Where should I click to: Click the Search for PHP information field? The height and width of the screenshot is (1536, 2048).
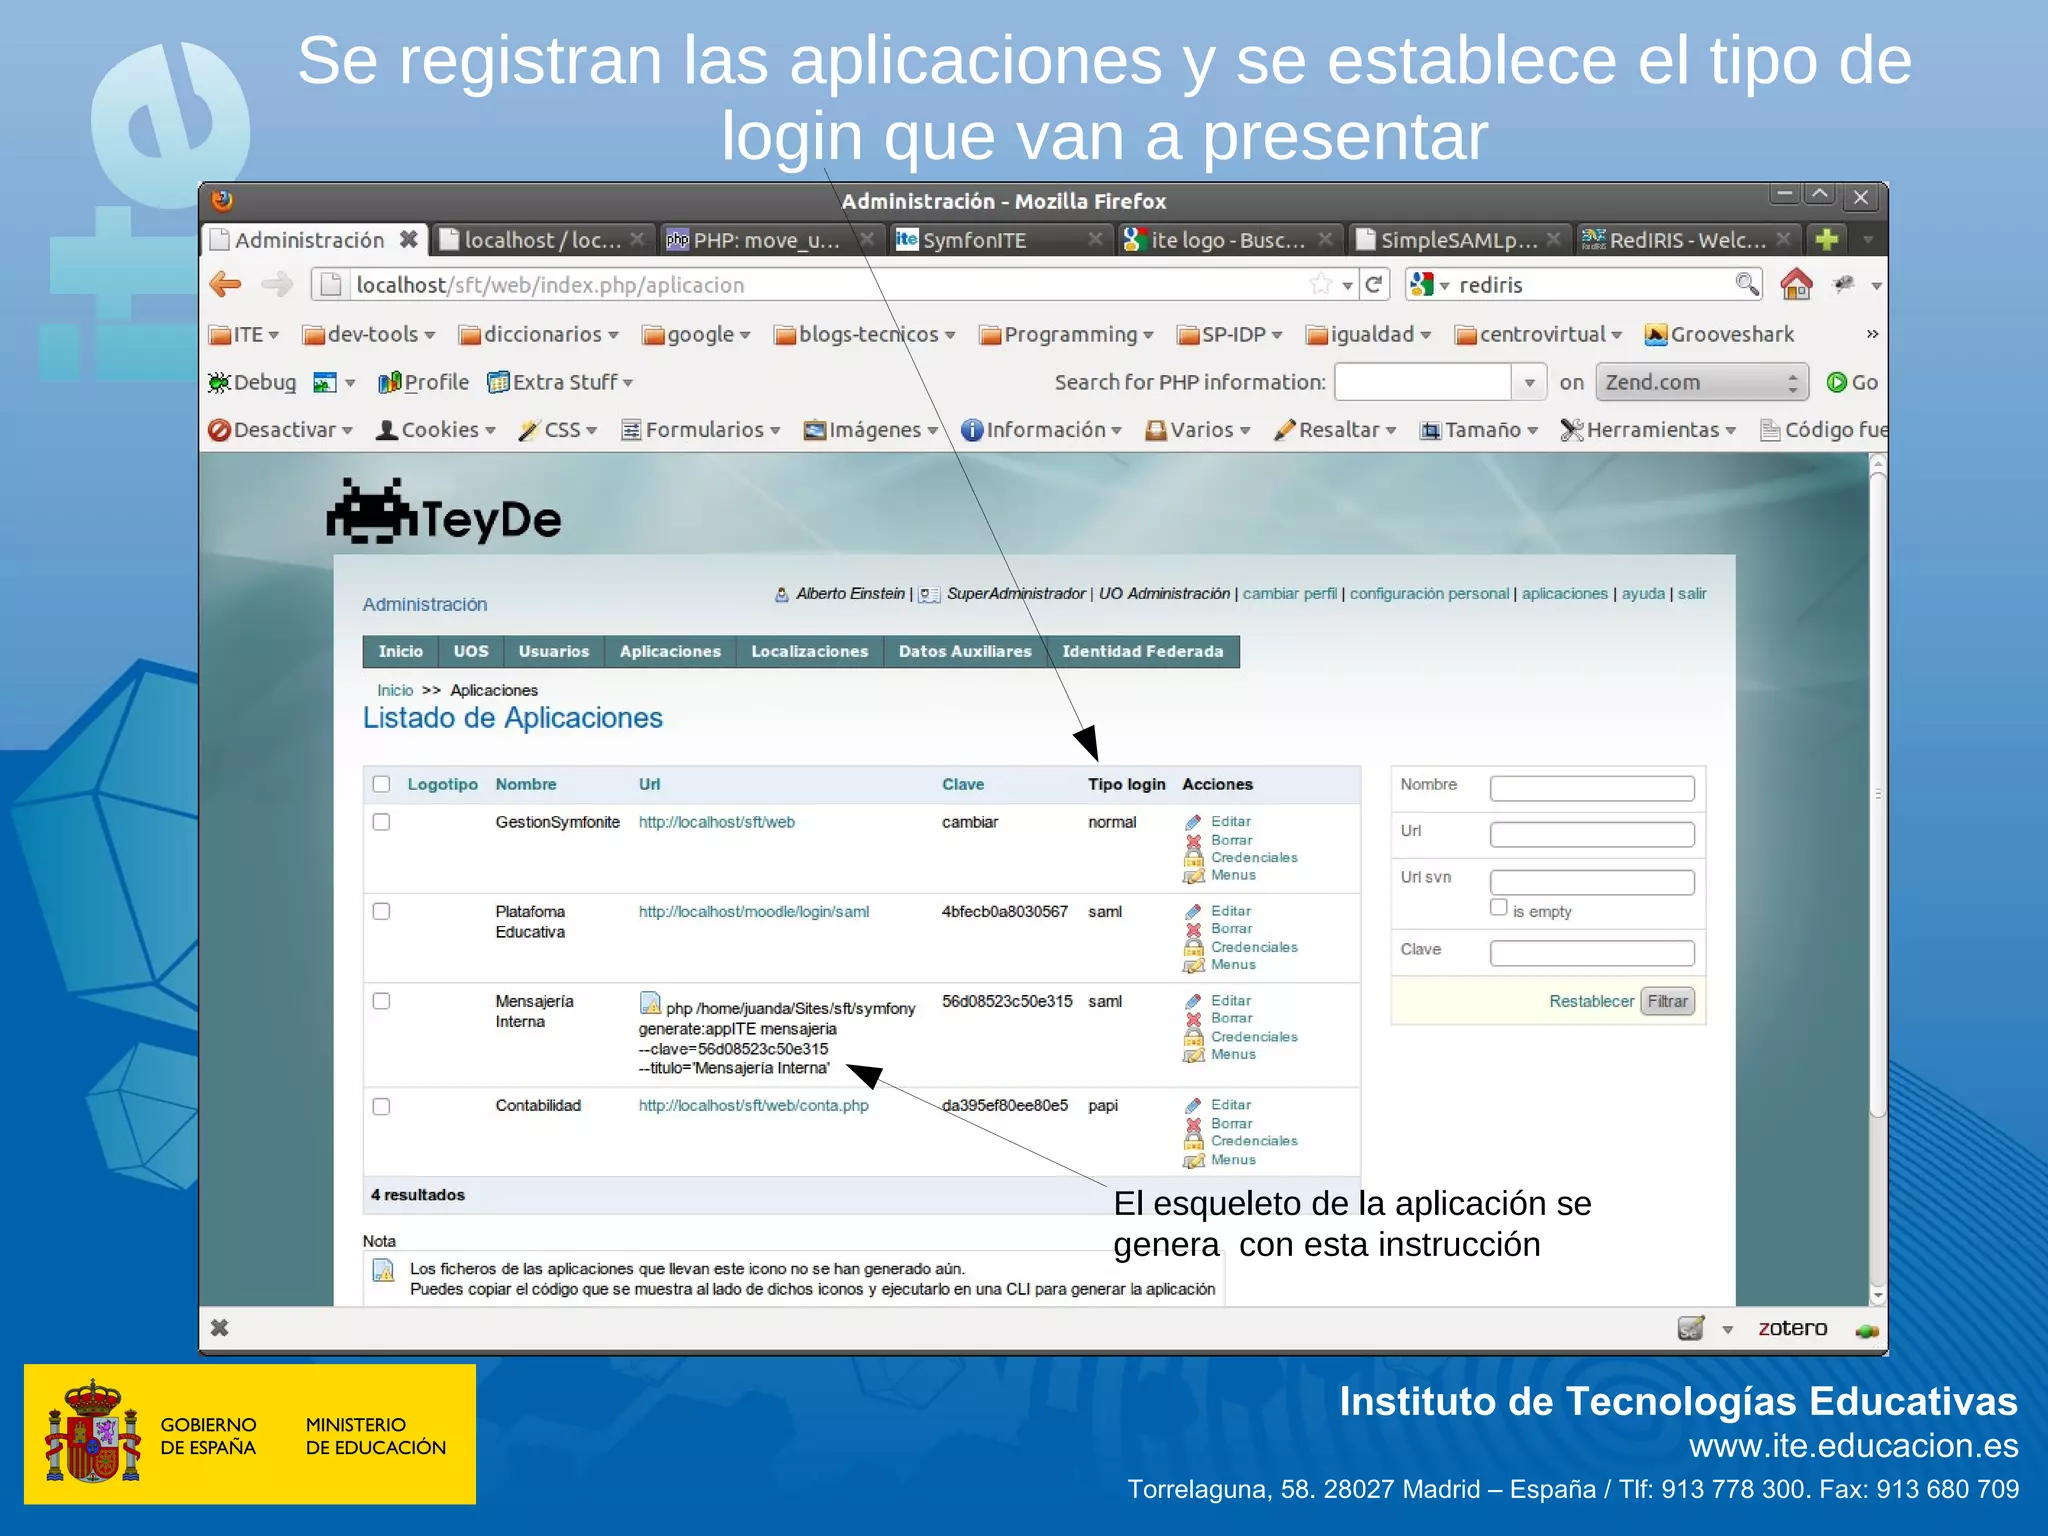pos(1423,382)
